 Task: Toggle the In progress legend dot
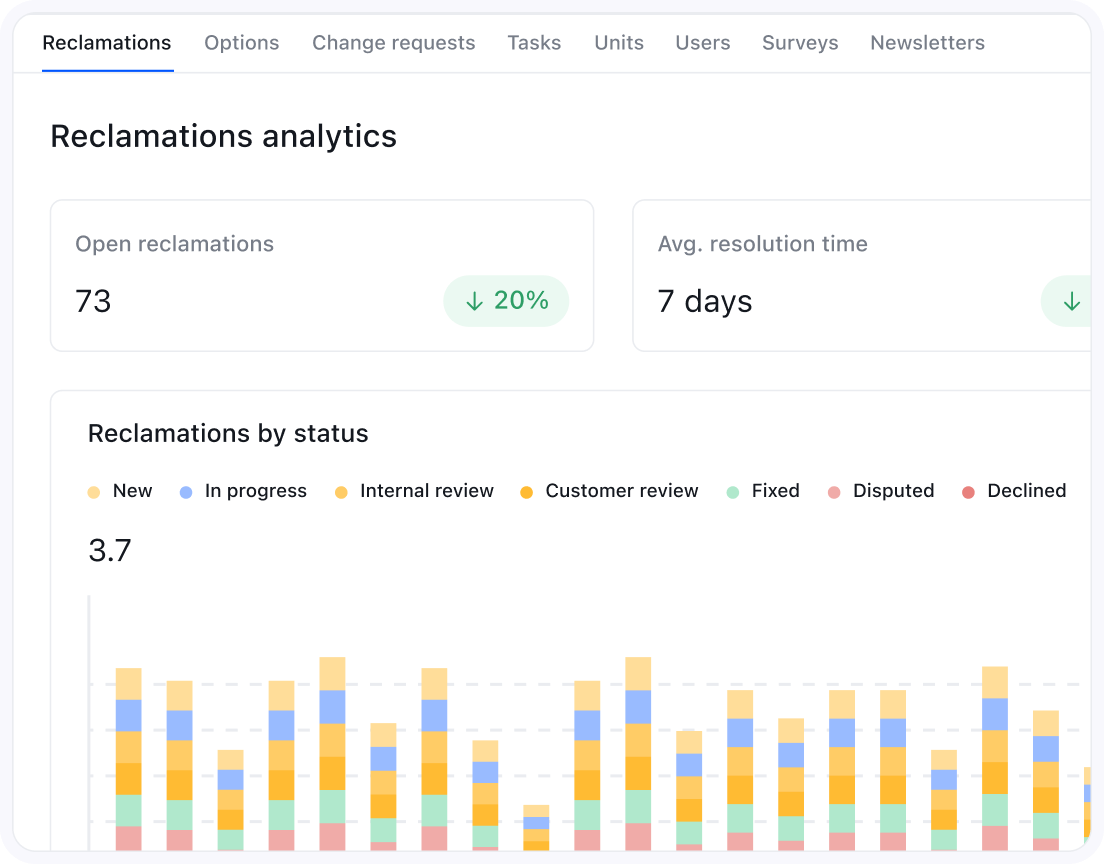point(186,492)
